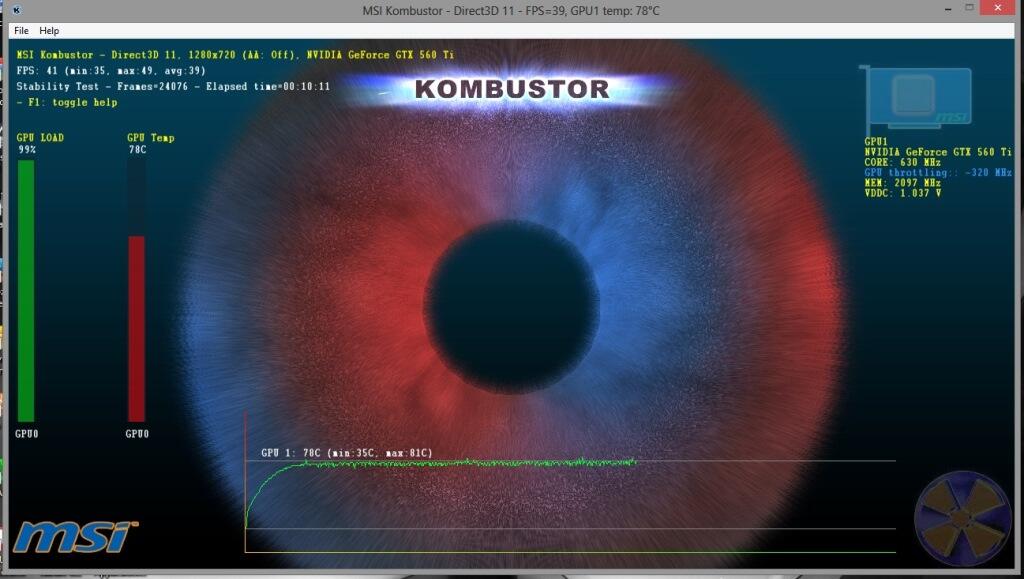
Task: Click the 'GPU0' label under the load bar
Action: (x=27, y=434)
